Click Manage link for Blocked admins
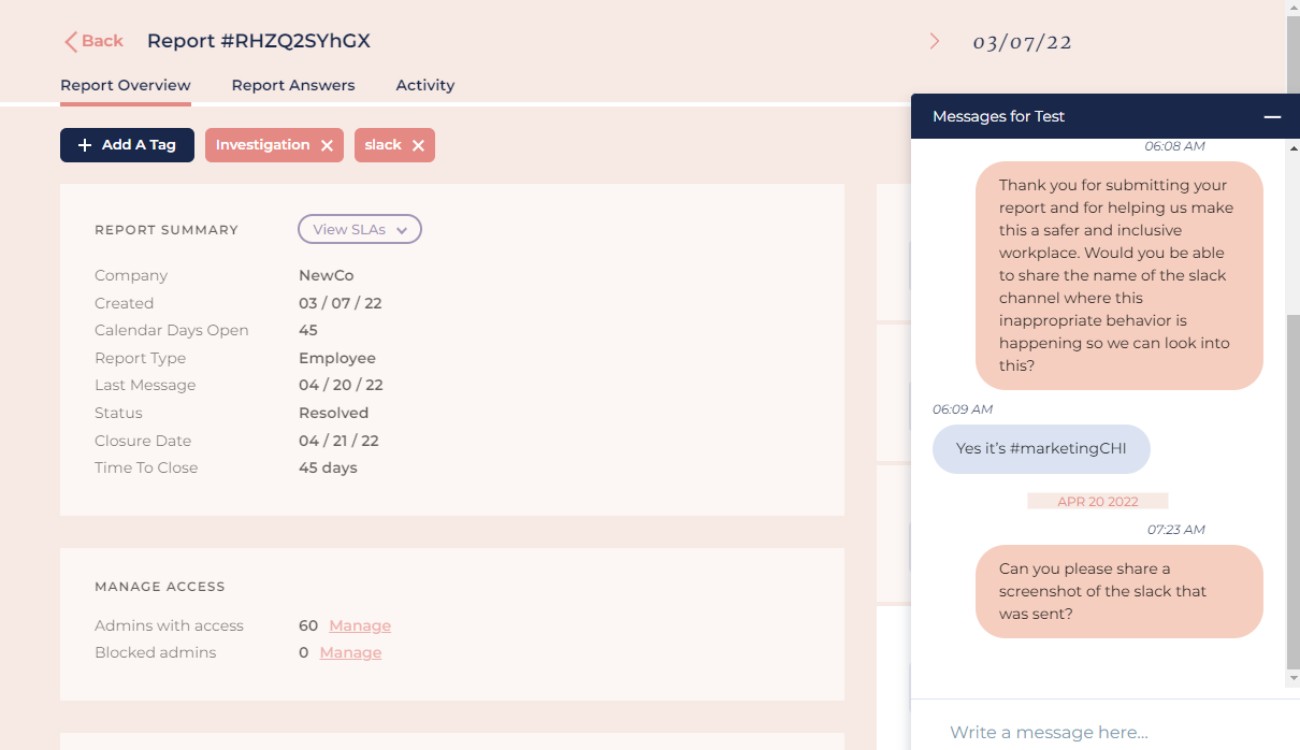The height and width of the screenshot is (750, 1300). (350, 653)
